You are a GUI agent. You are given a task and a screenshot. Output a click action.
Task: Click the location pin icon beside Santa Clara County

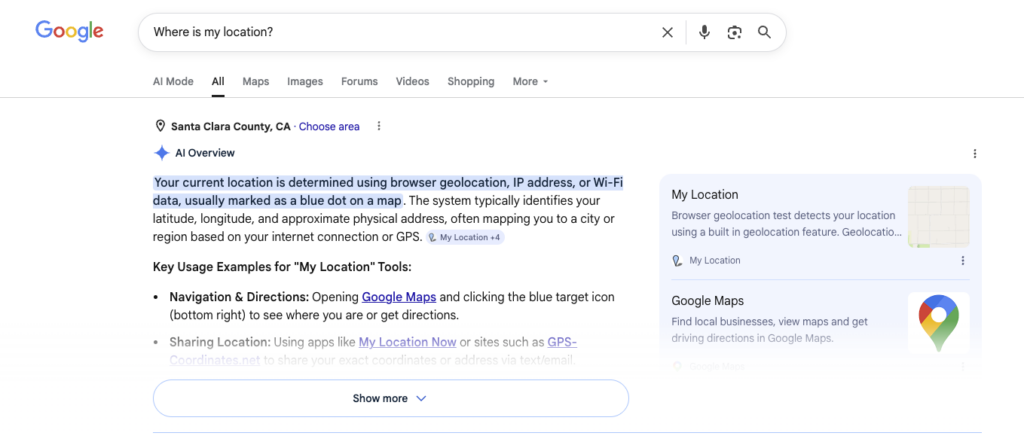(x=160, y=126)
